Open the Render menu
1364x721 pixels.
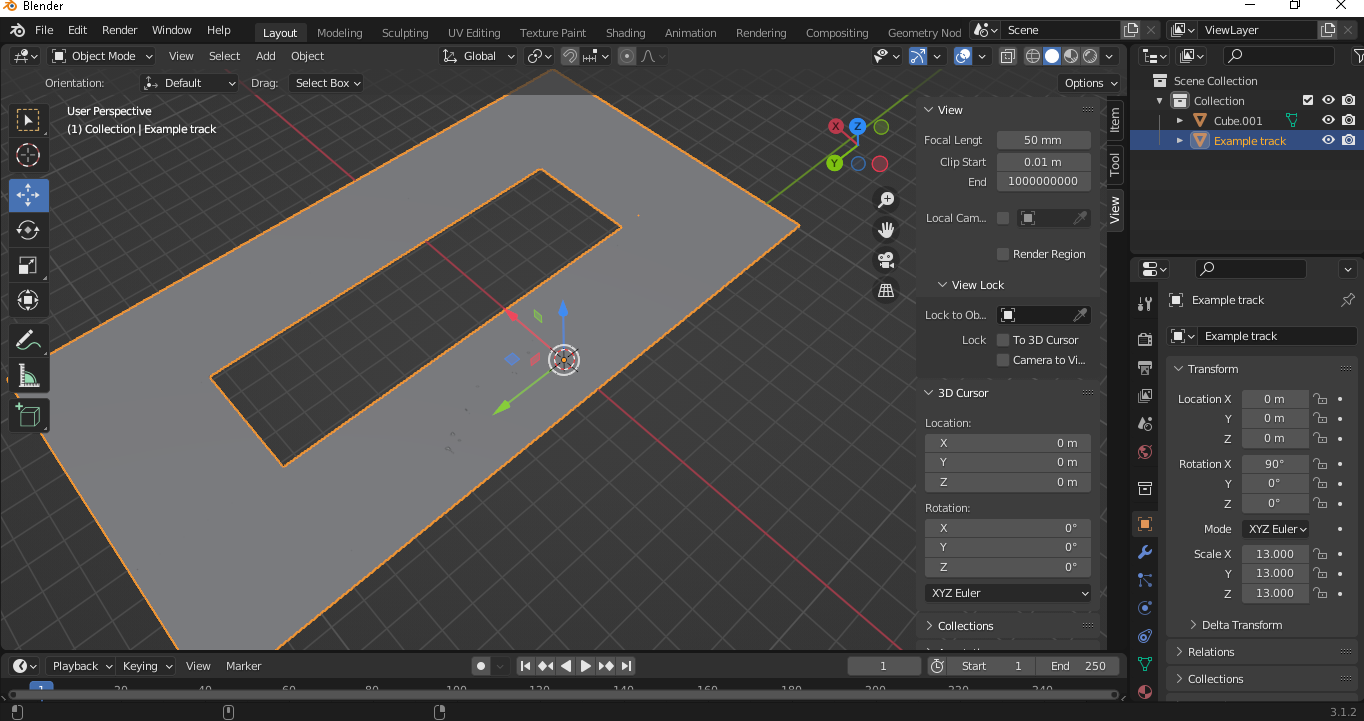pos(119,30)
